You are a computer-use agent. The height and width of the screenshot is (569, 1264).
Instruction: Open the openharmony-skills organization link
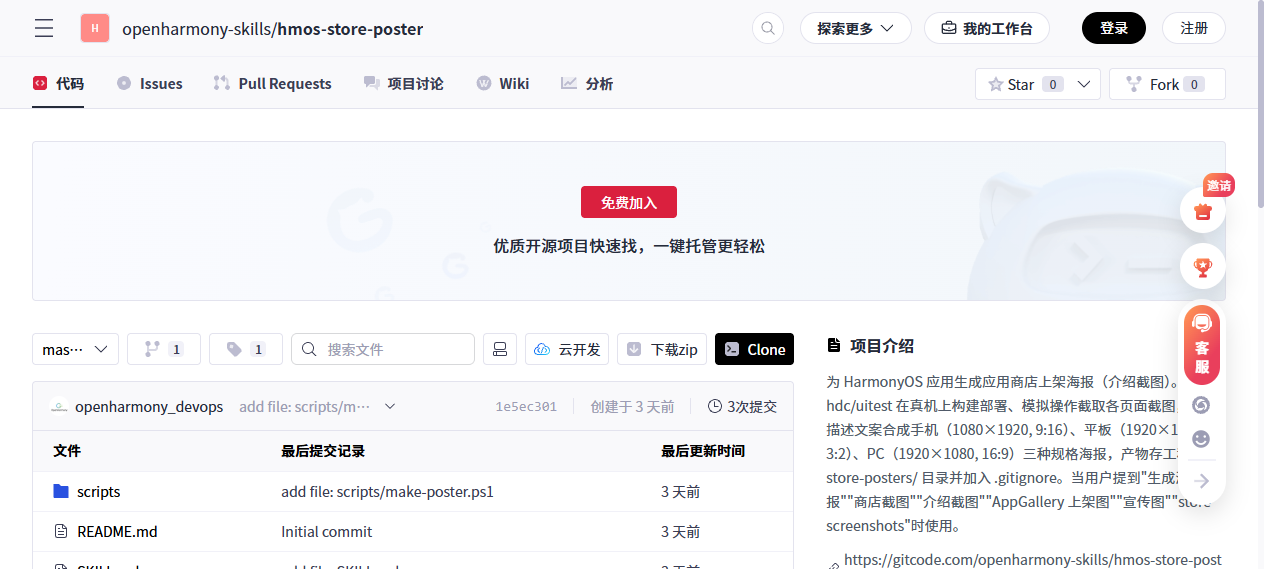pos(196,29)
